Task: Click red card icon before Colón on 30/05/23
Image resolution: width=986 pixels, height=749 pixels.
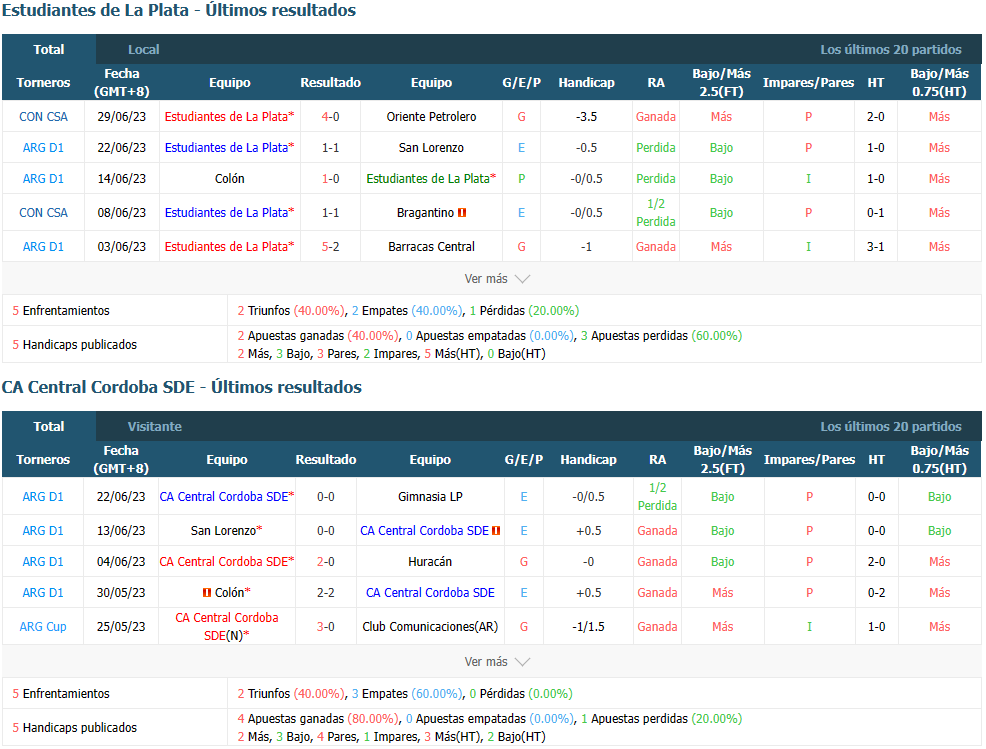Action: click(x=207, y=592)
